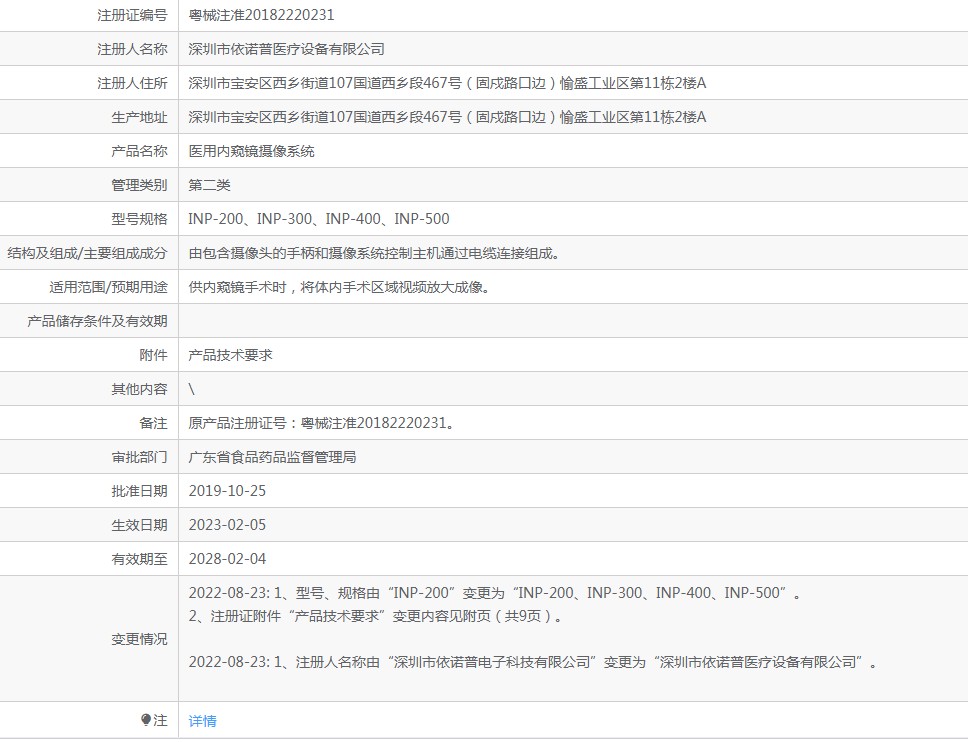Screen dimensions: 968x742
Task: Open the 详情 link
Action: coord(202,720)
